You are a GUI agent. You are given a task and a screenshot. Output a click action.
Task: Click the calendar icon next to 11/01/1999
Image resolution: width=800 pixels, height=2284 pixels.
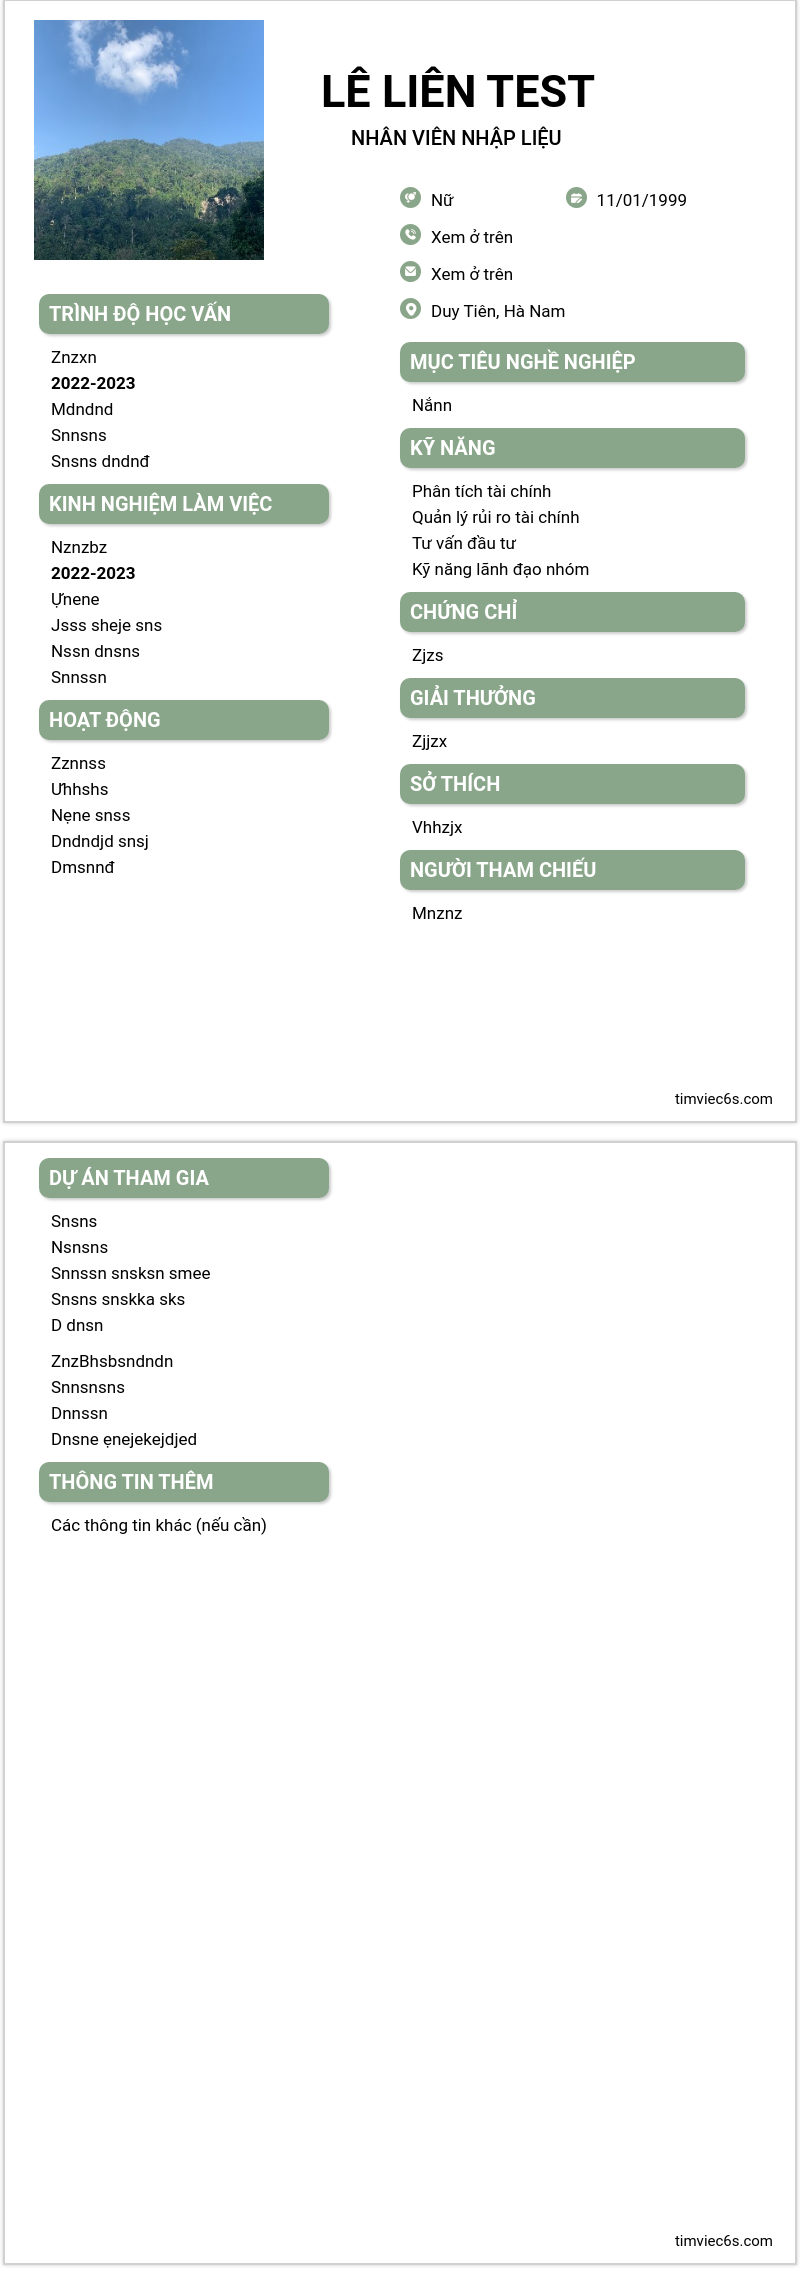576,198
